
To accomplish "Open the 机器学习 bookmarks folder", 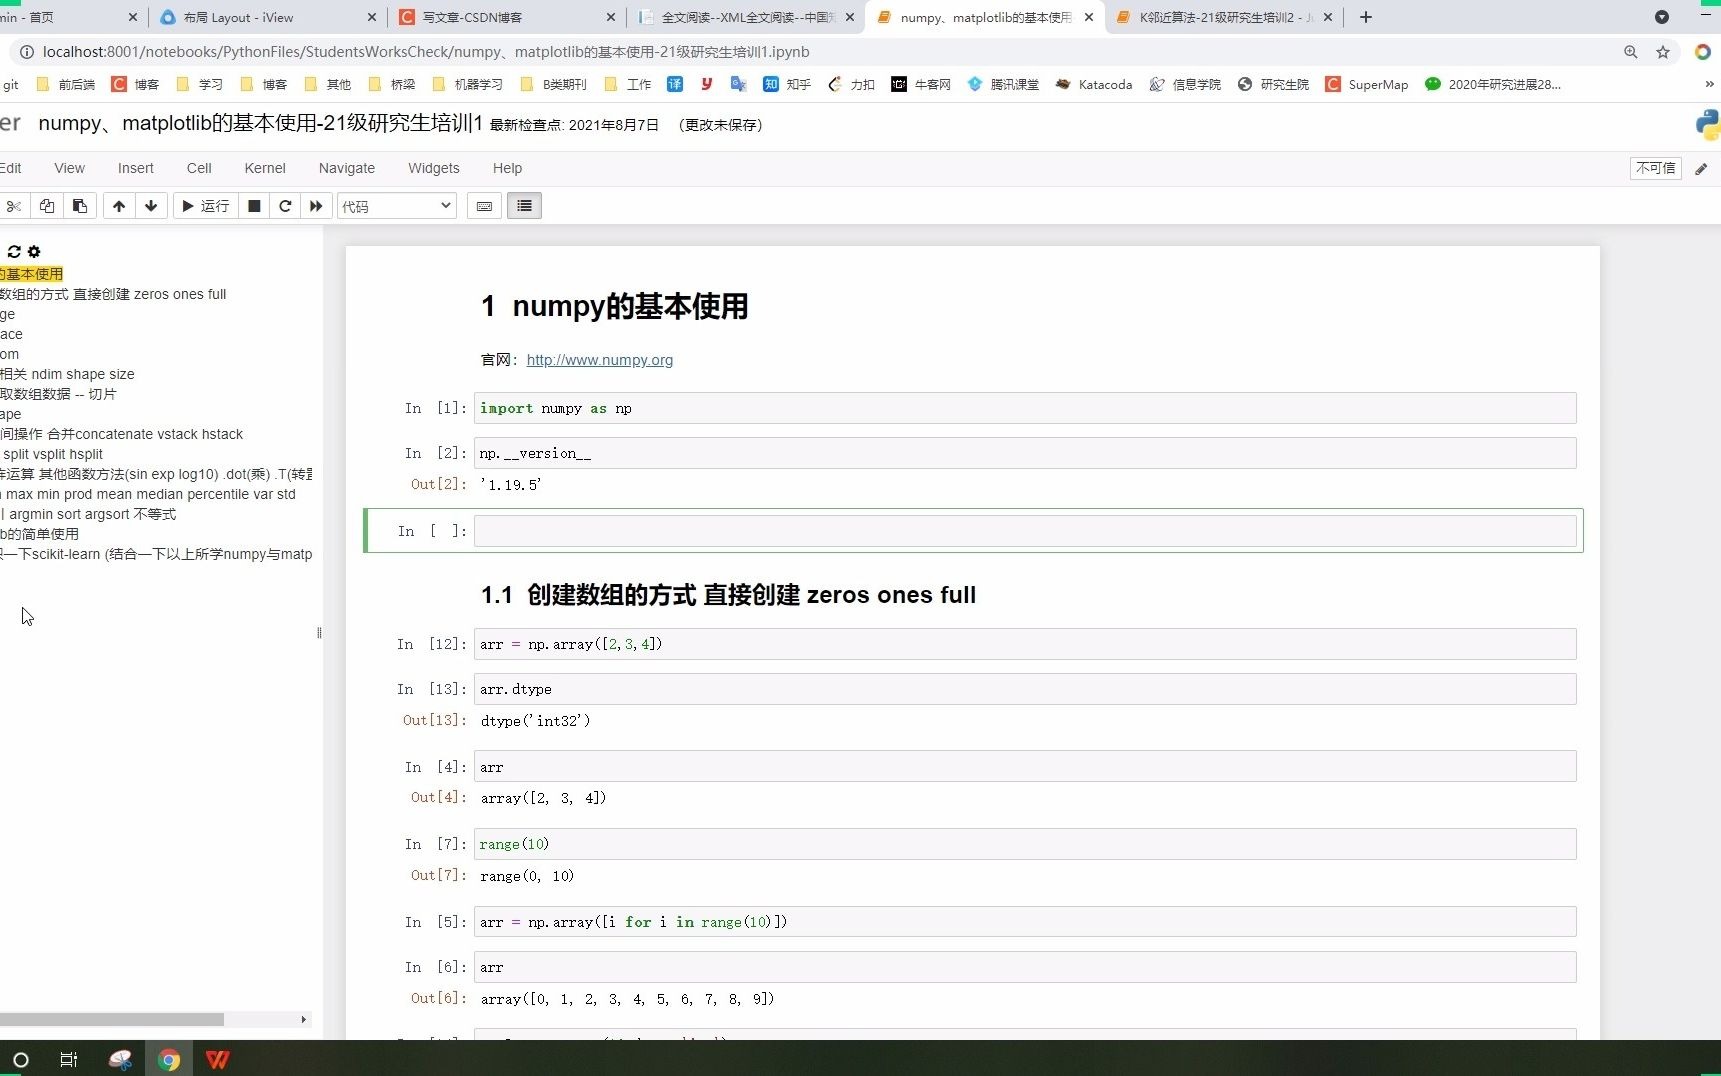I will [468, 84].
